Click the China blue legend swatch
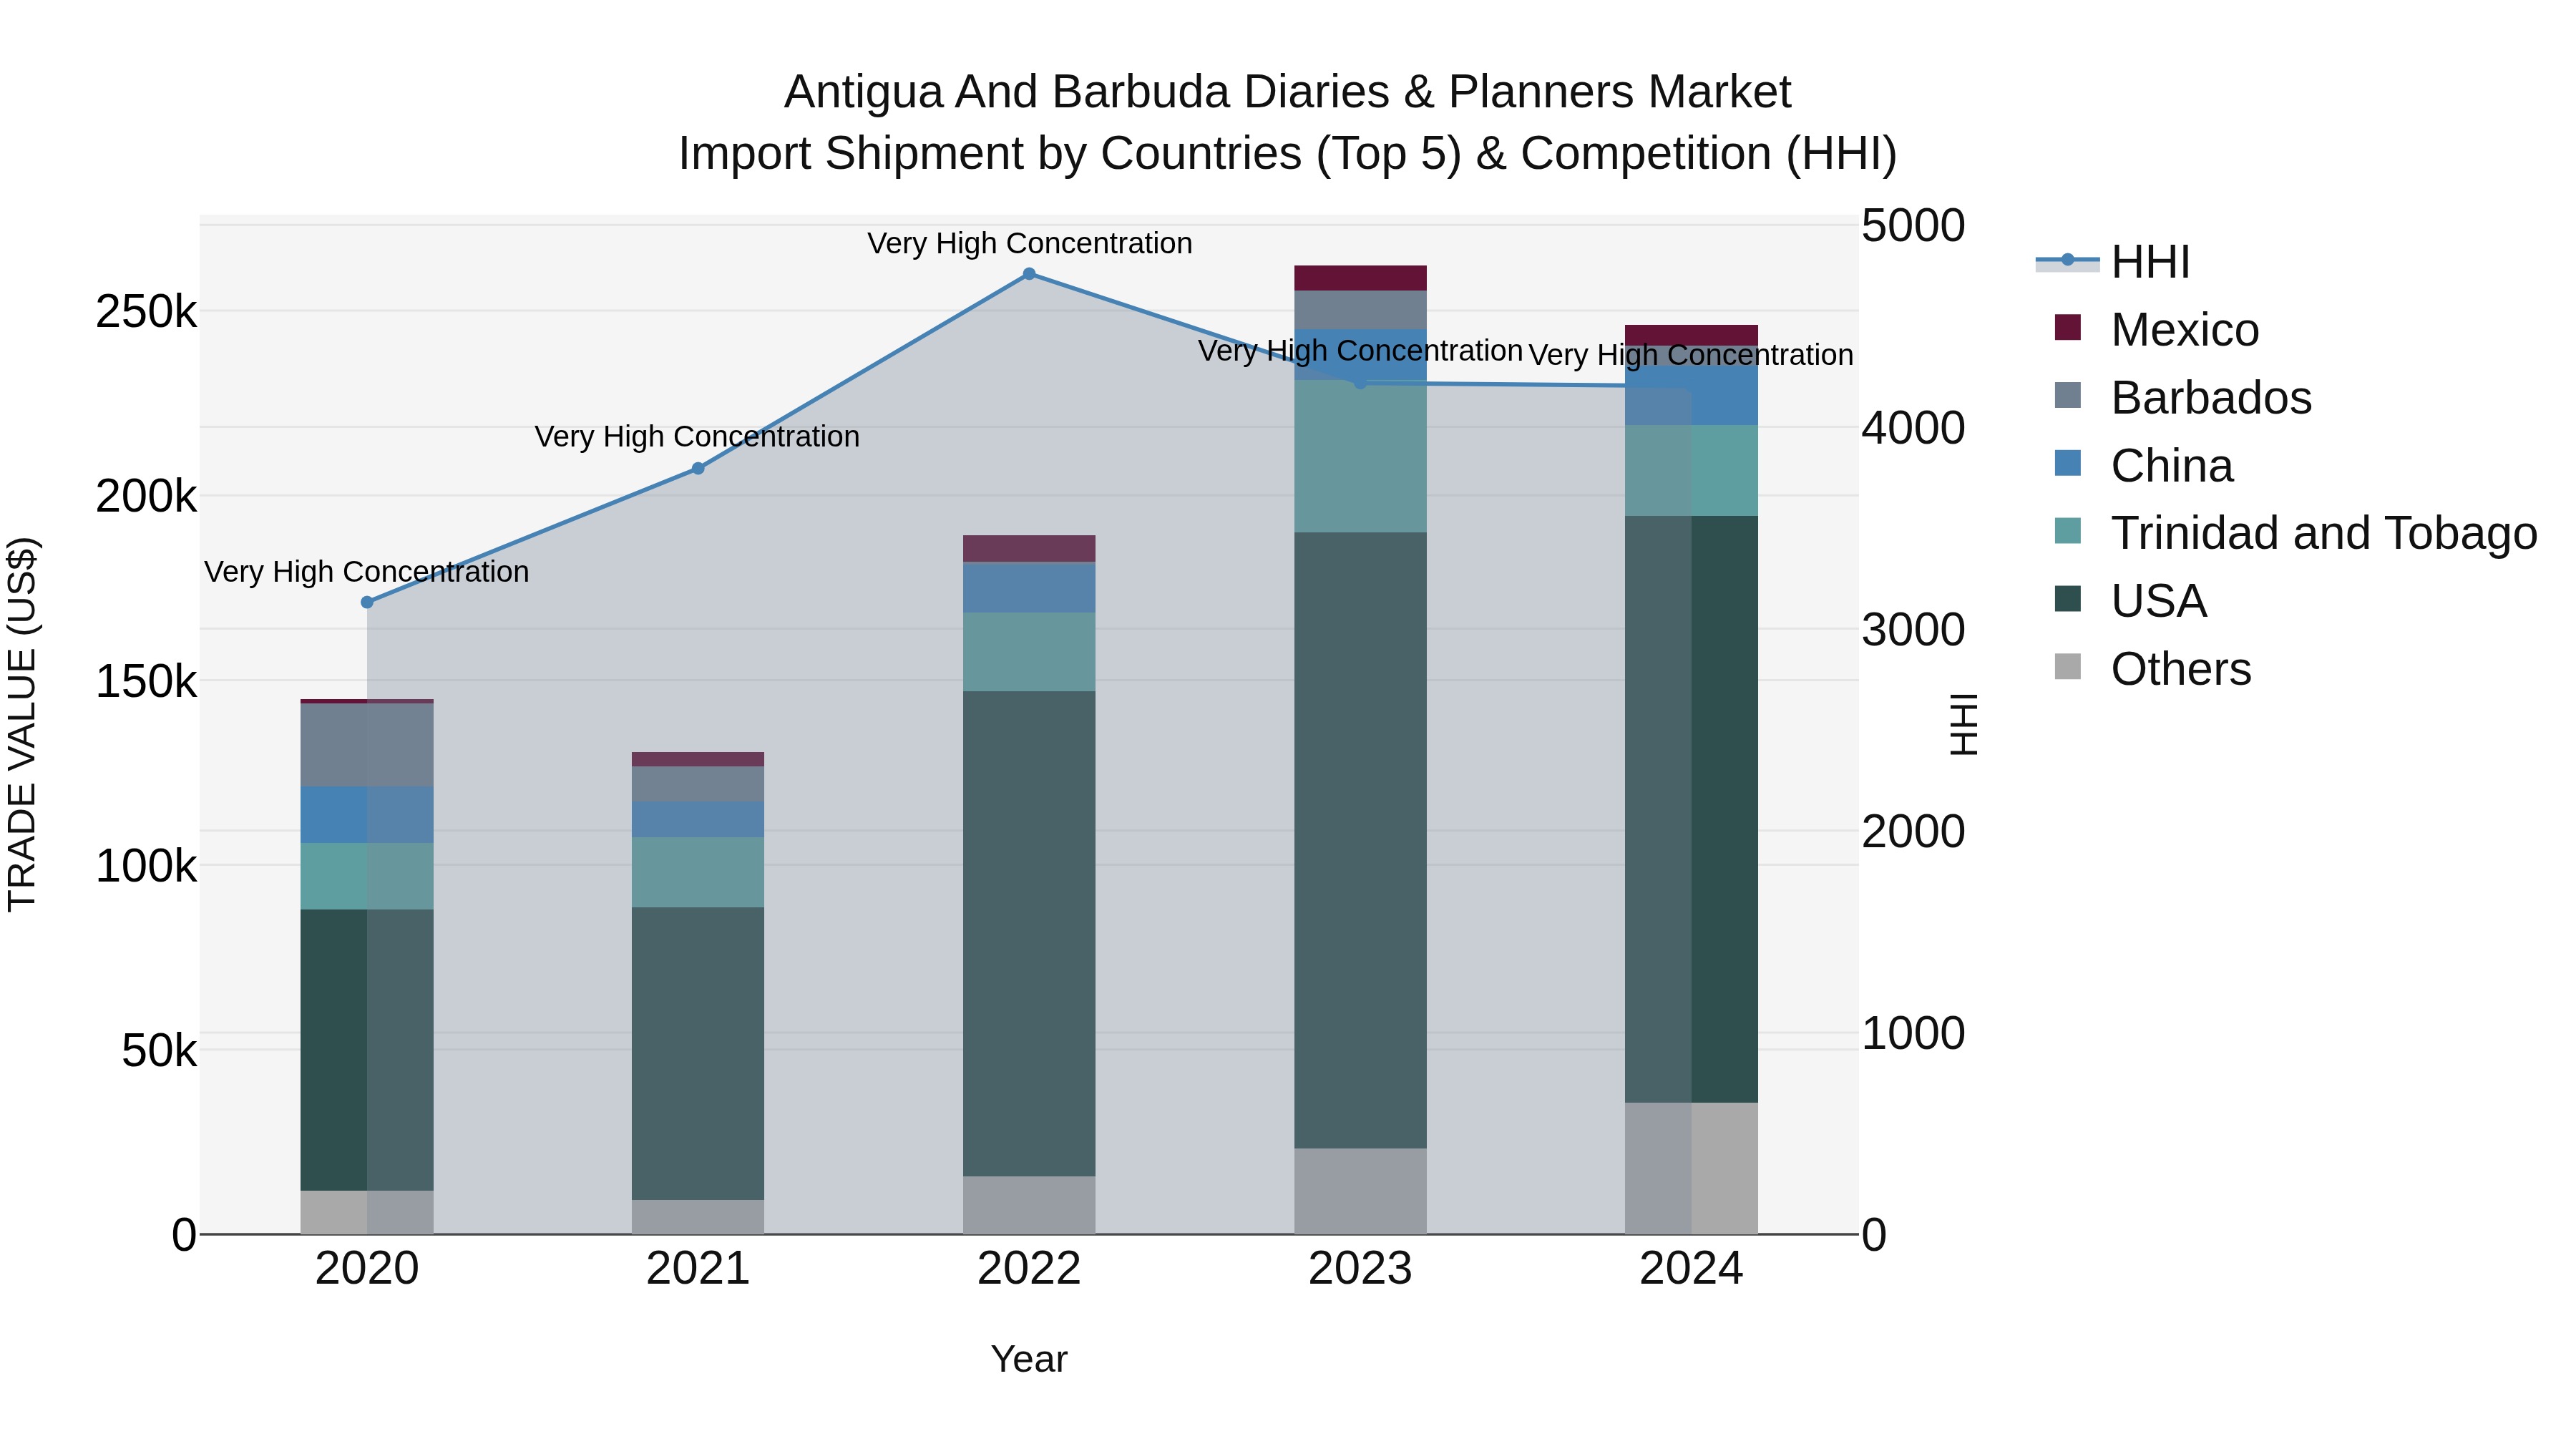2576x1449 pixels. (2067, 463)
